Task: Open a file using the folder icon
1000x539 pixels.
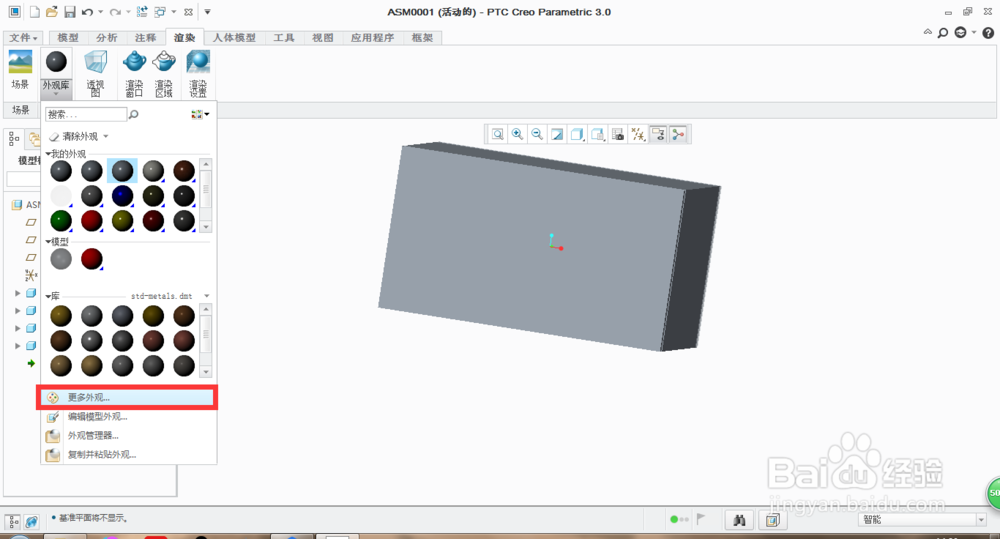Action: (x=52, y=11)
